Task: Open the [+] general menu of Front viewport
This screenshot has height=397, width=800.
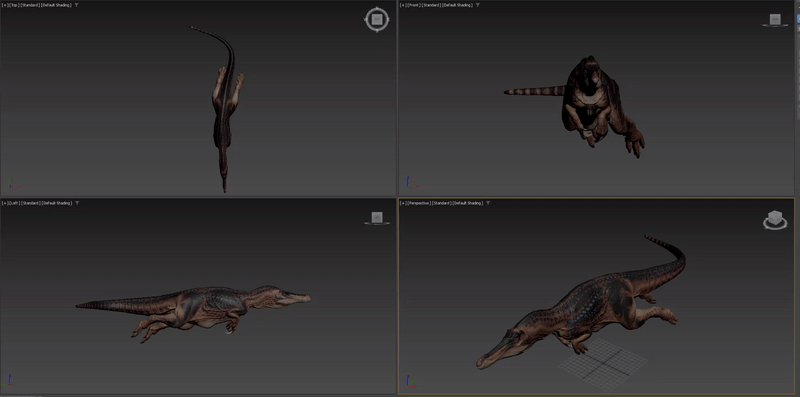Action: pyautogui.click(x=404, y=5)
